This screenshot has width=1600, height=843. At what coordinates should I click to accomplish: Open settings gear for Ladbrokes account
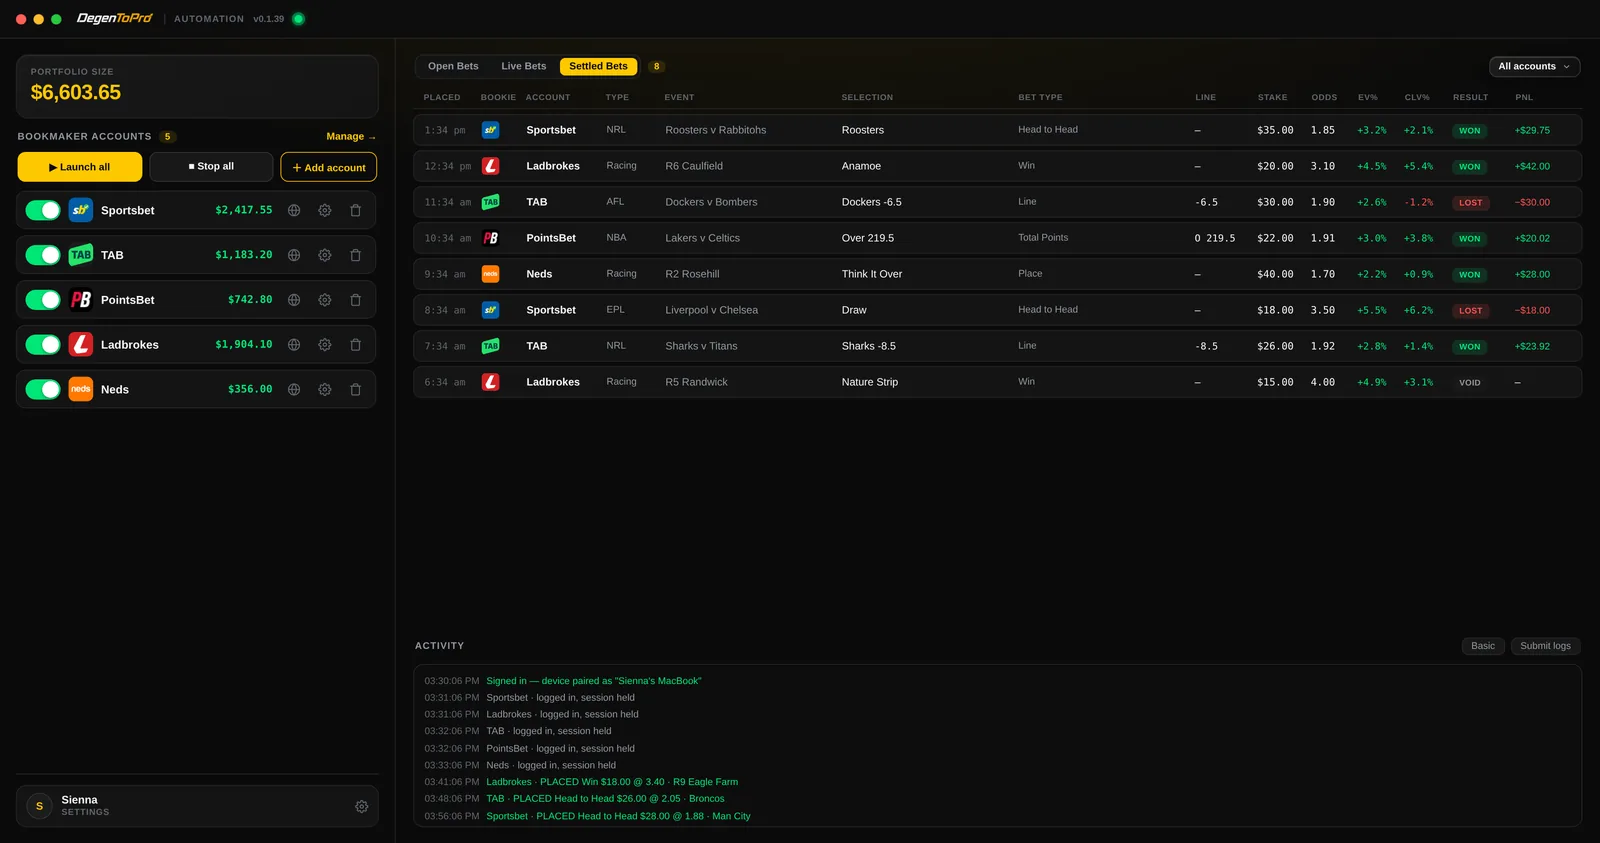[x=325, y=345]
